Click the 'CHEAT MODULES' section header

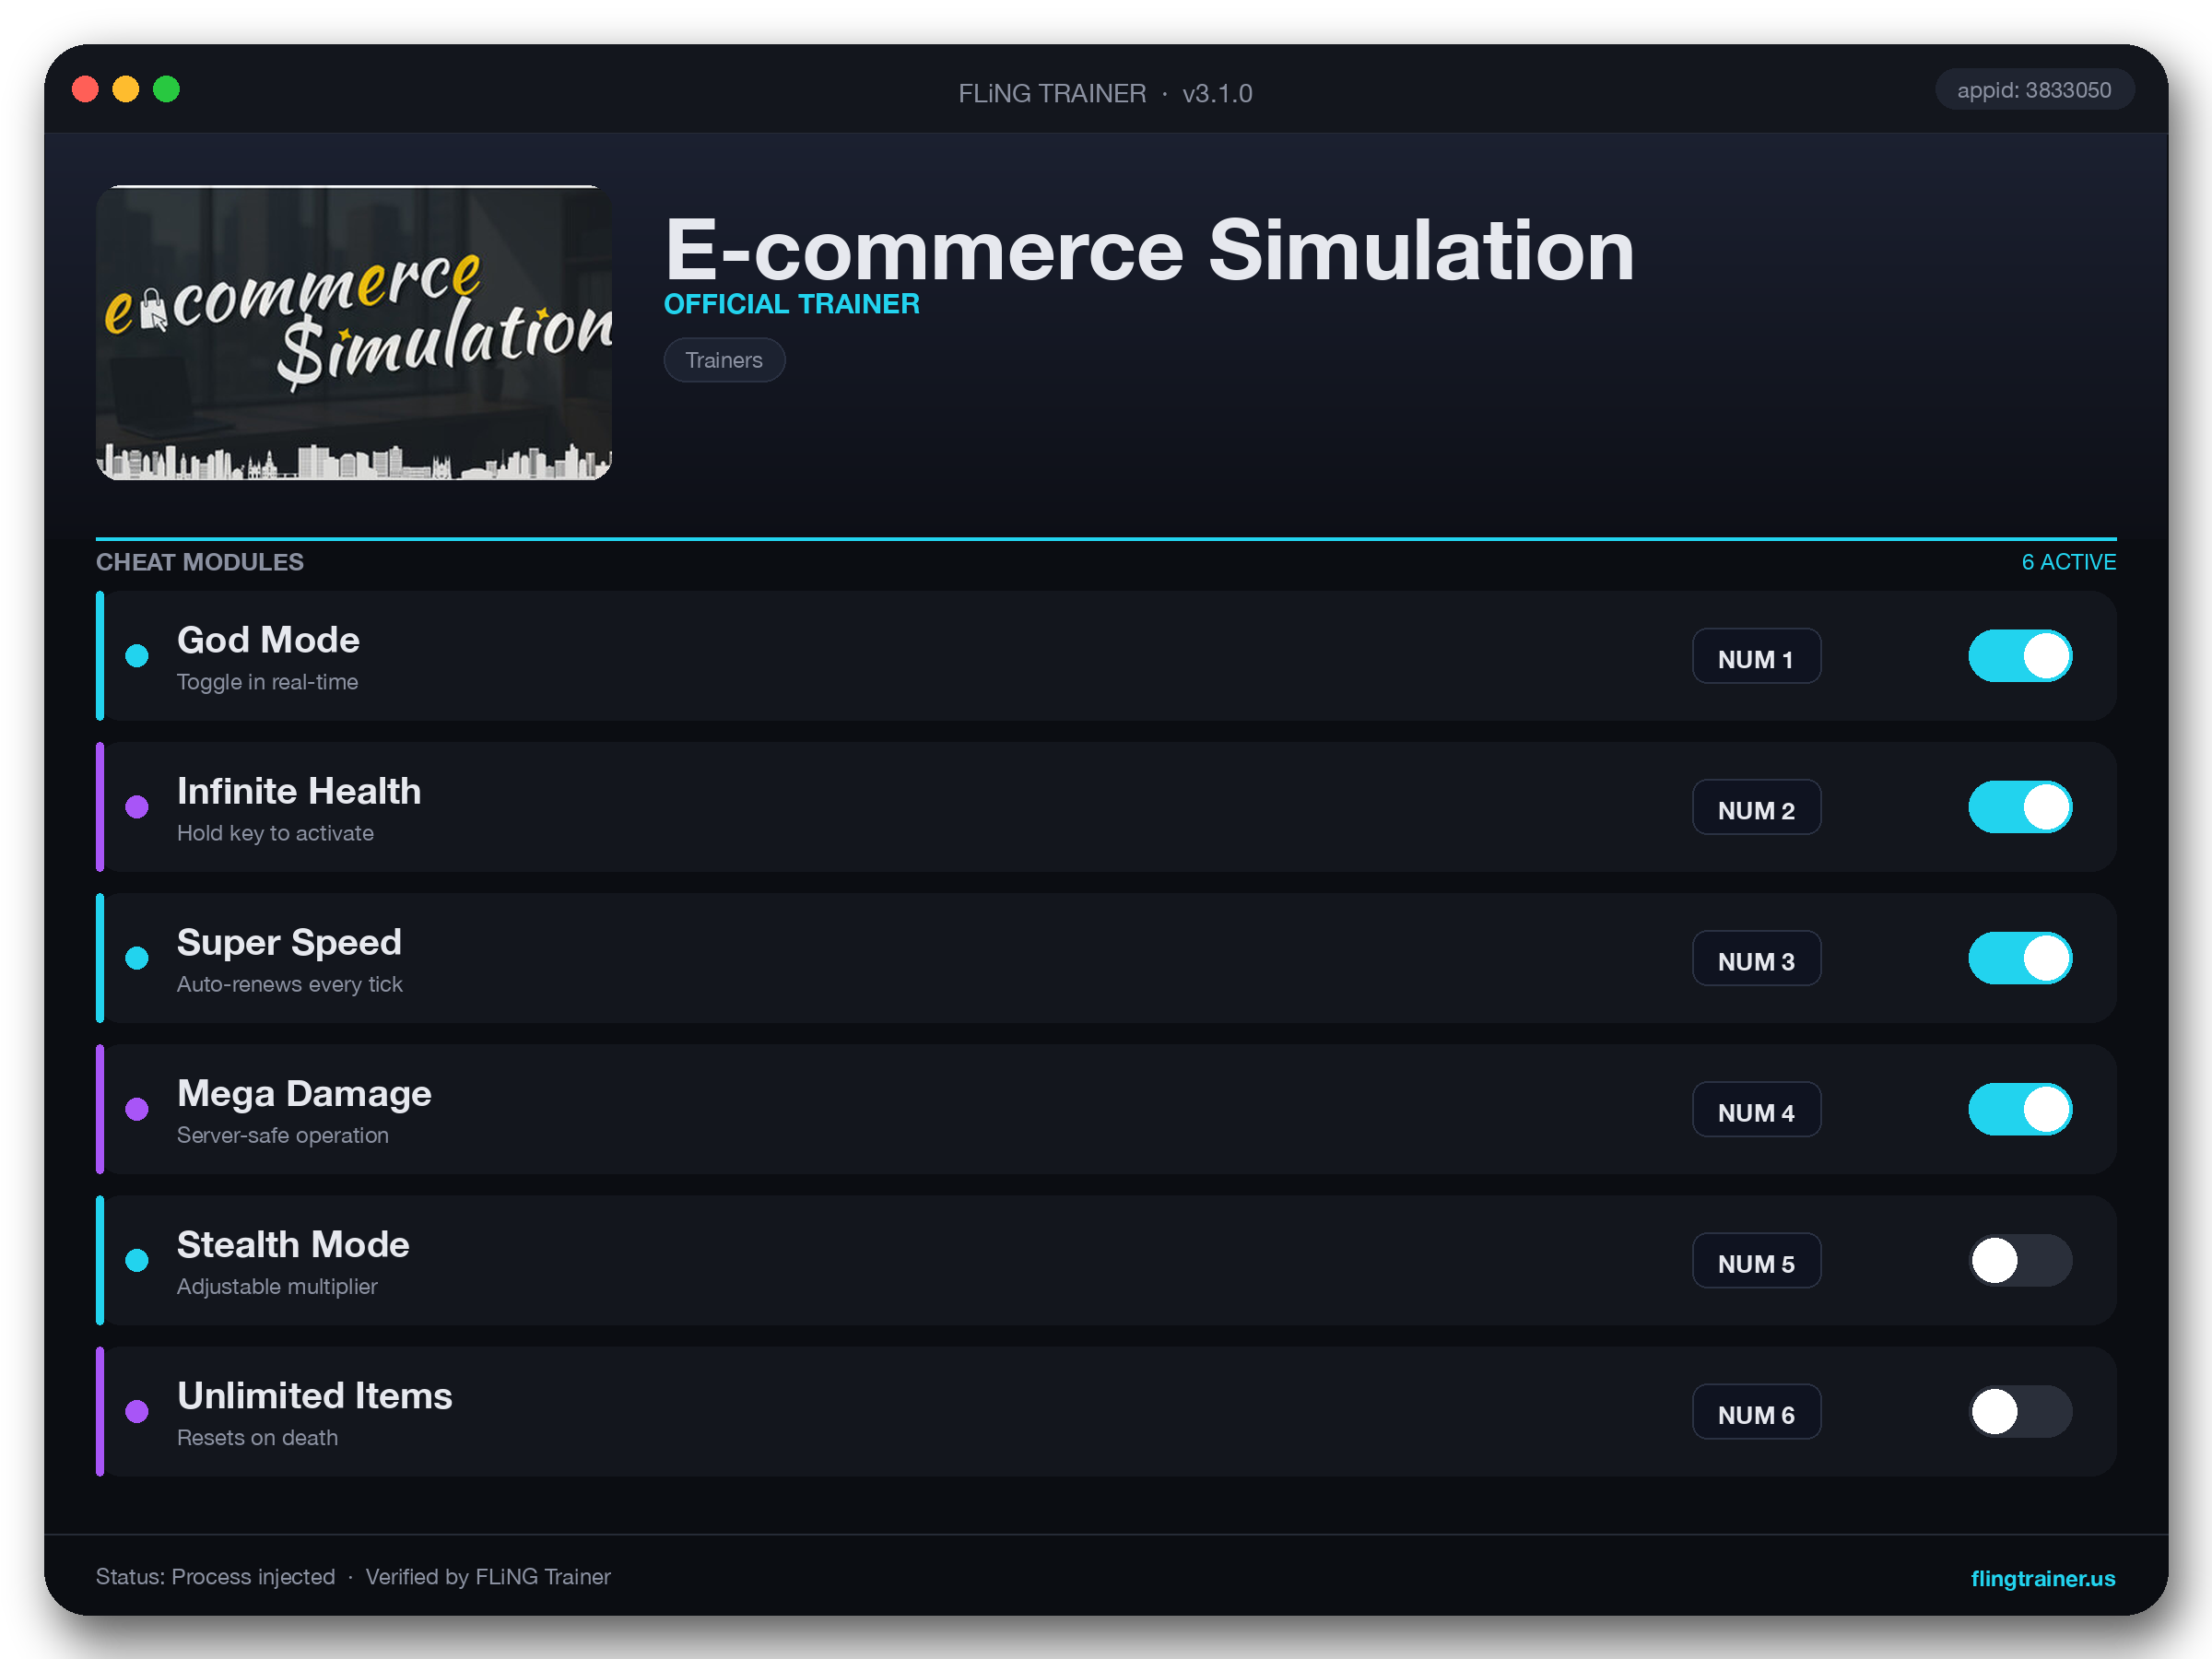200,562
